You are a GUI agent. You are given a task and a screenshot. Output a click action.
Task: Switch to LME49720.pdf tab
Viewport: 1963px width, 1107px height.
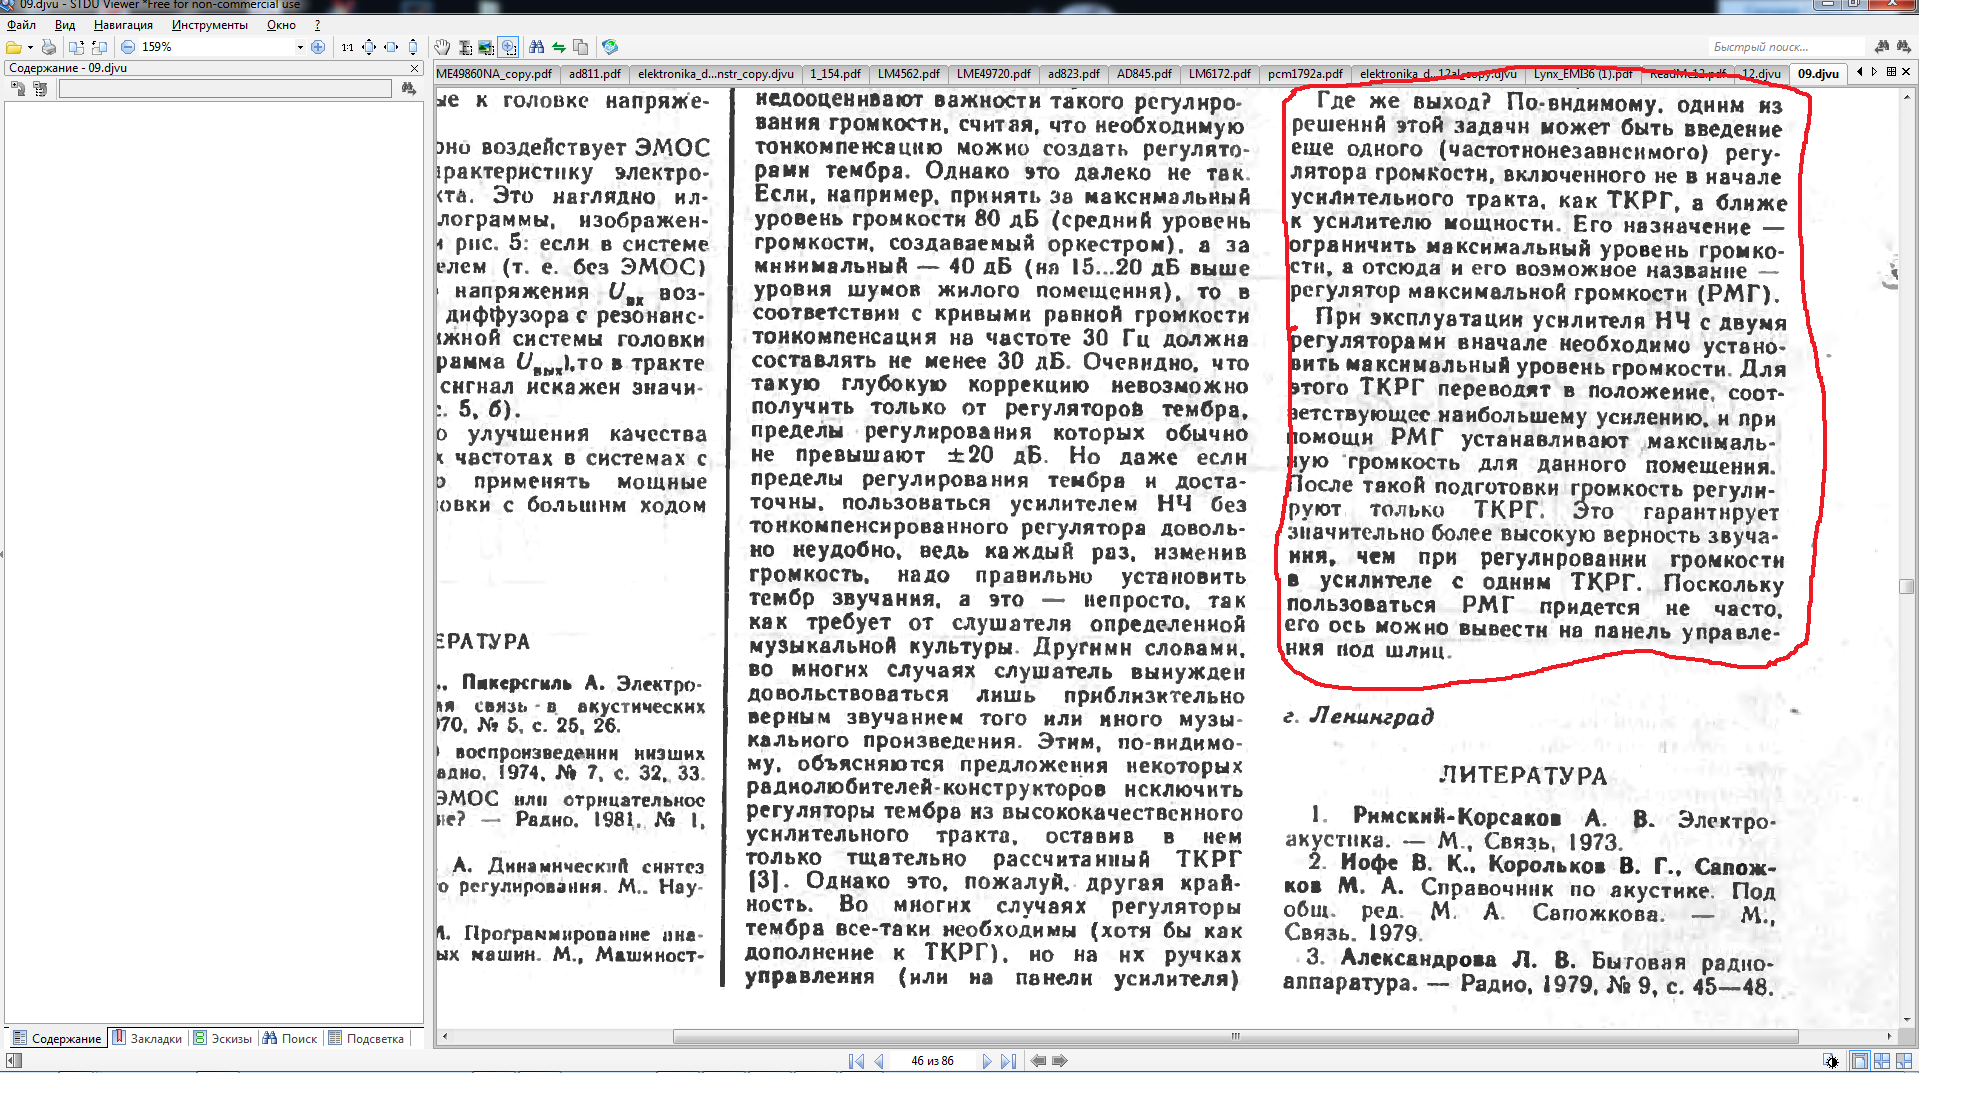click(x=993, y=73)
